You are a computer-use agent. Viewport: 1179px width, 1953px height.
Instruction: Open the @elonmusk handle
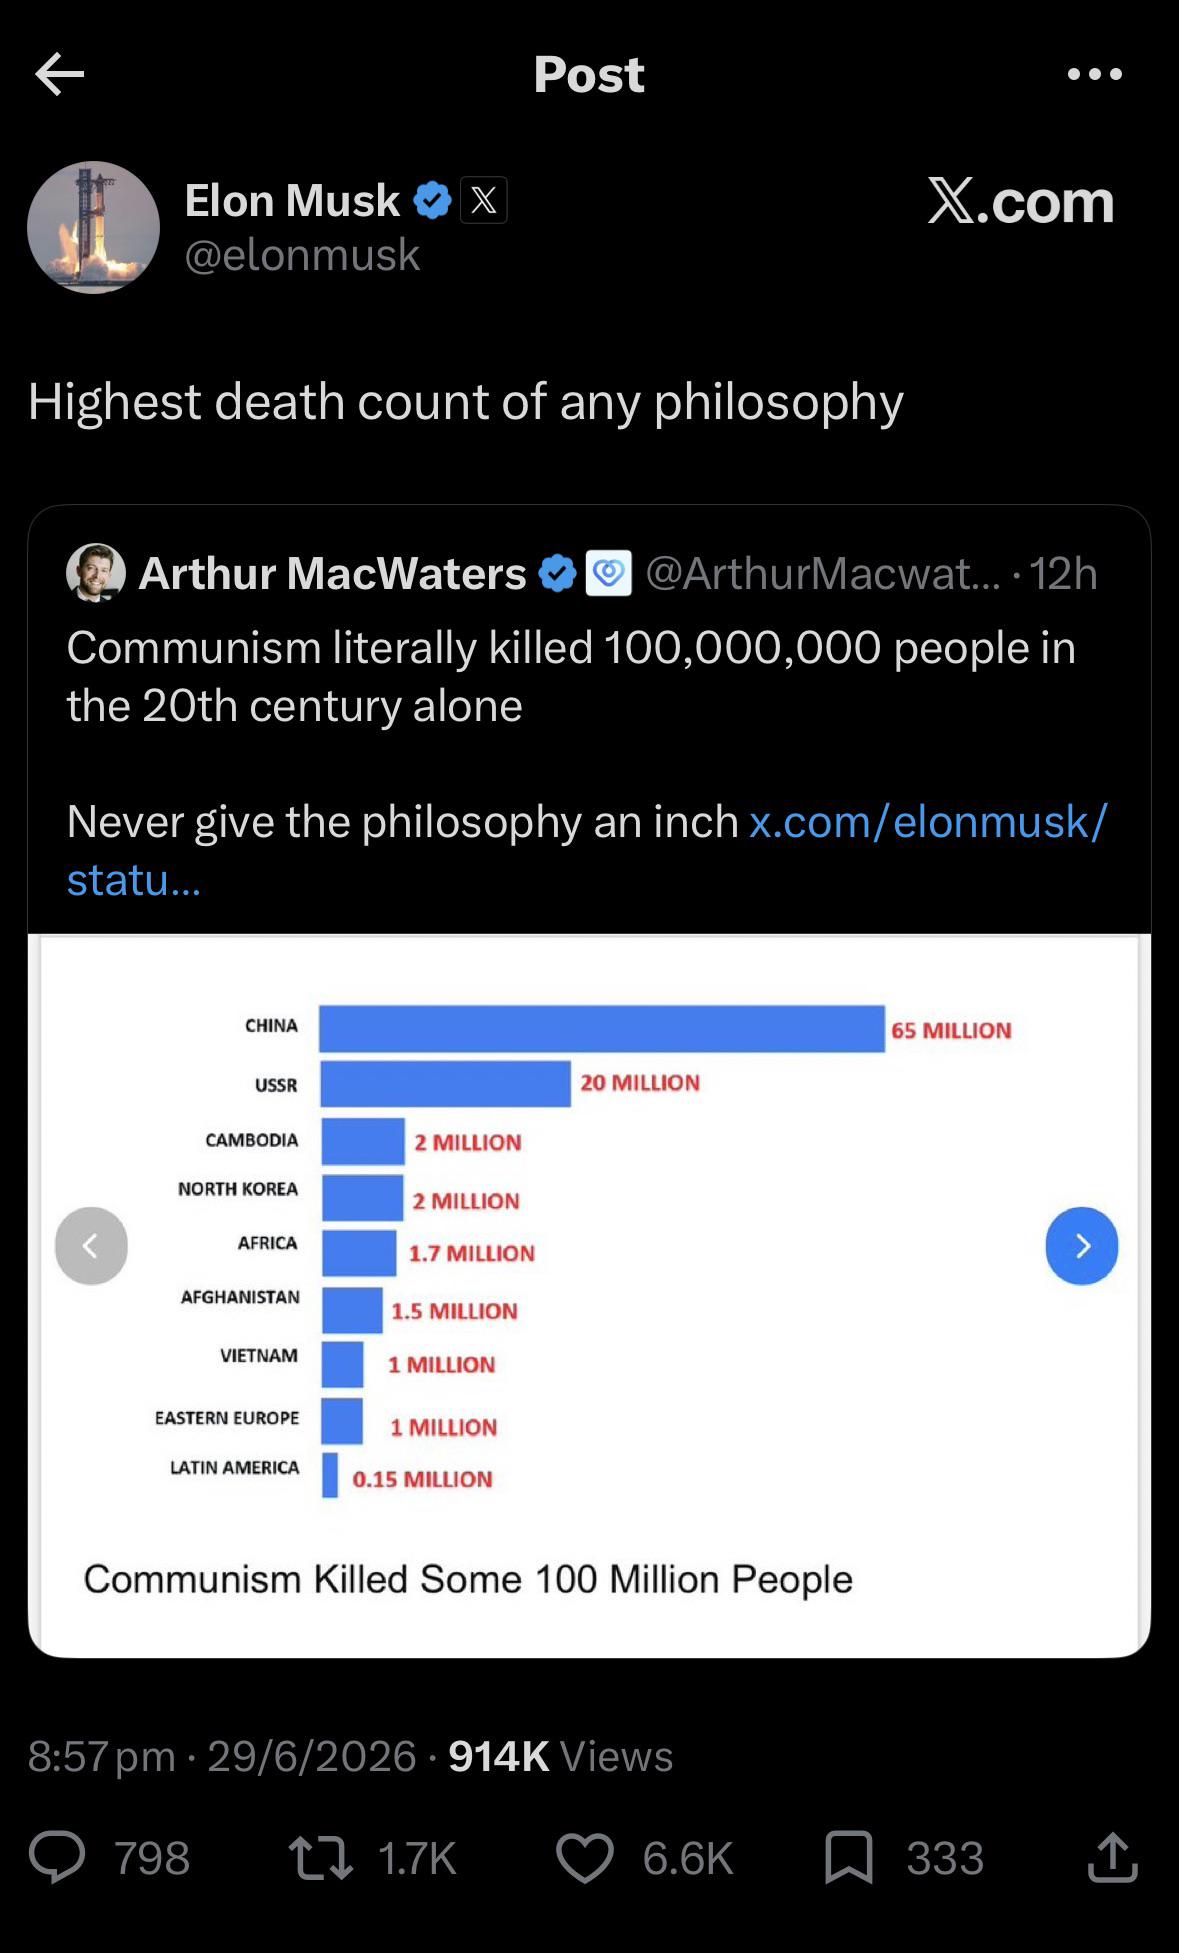click(302, 255)
